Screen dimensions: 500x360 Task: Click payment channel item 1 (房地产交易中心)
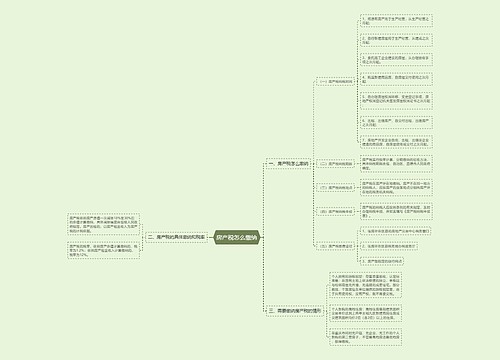(x=396, y=231)
